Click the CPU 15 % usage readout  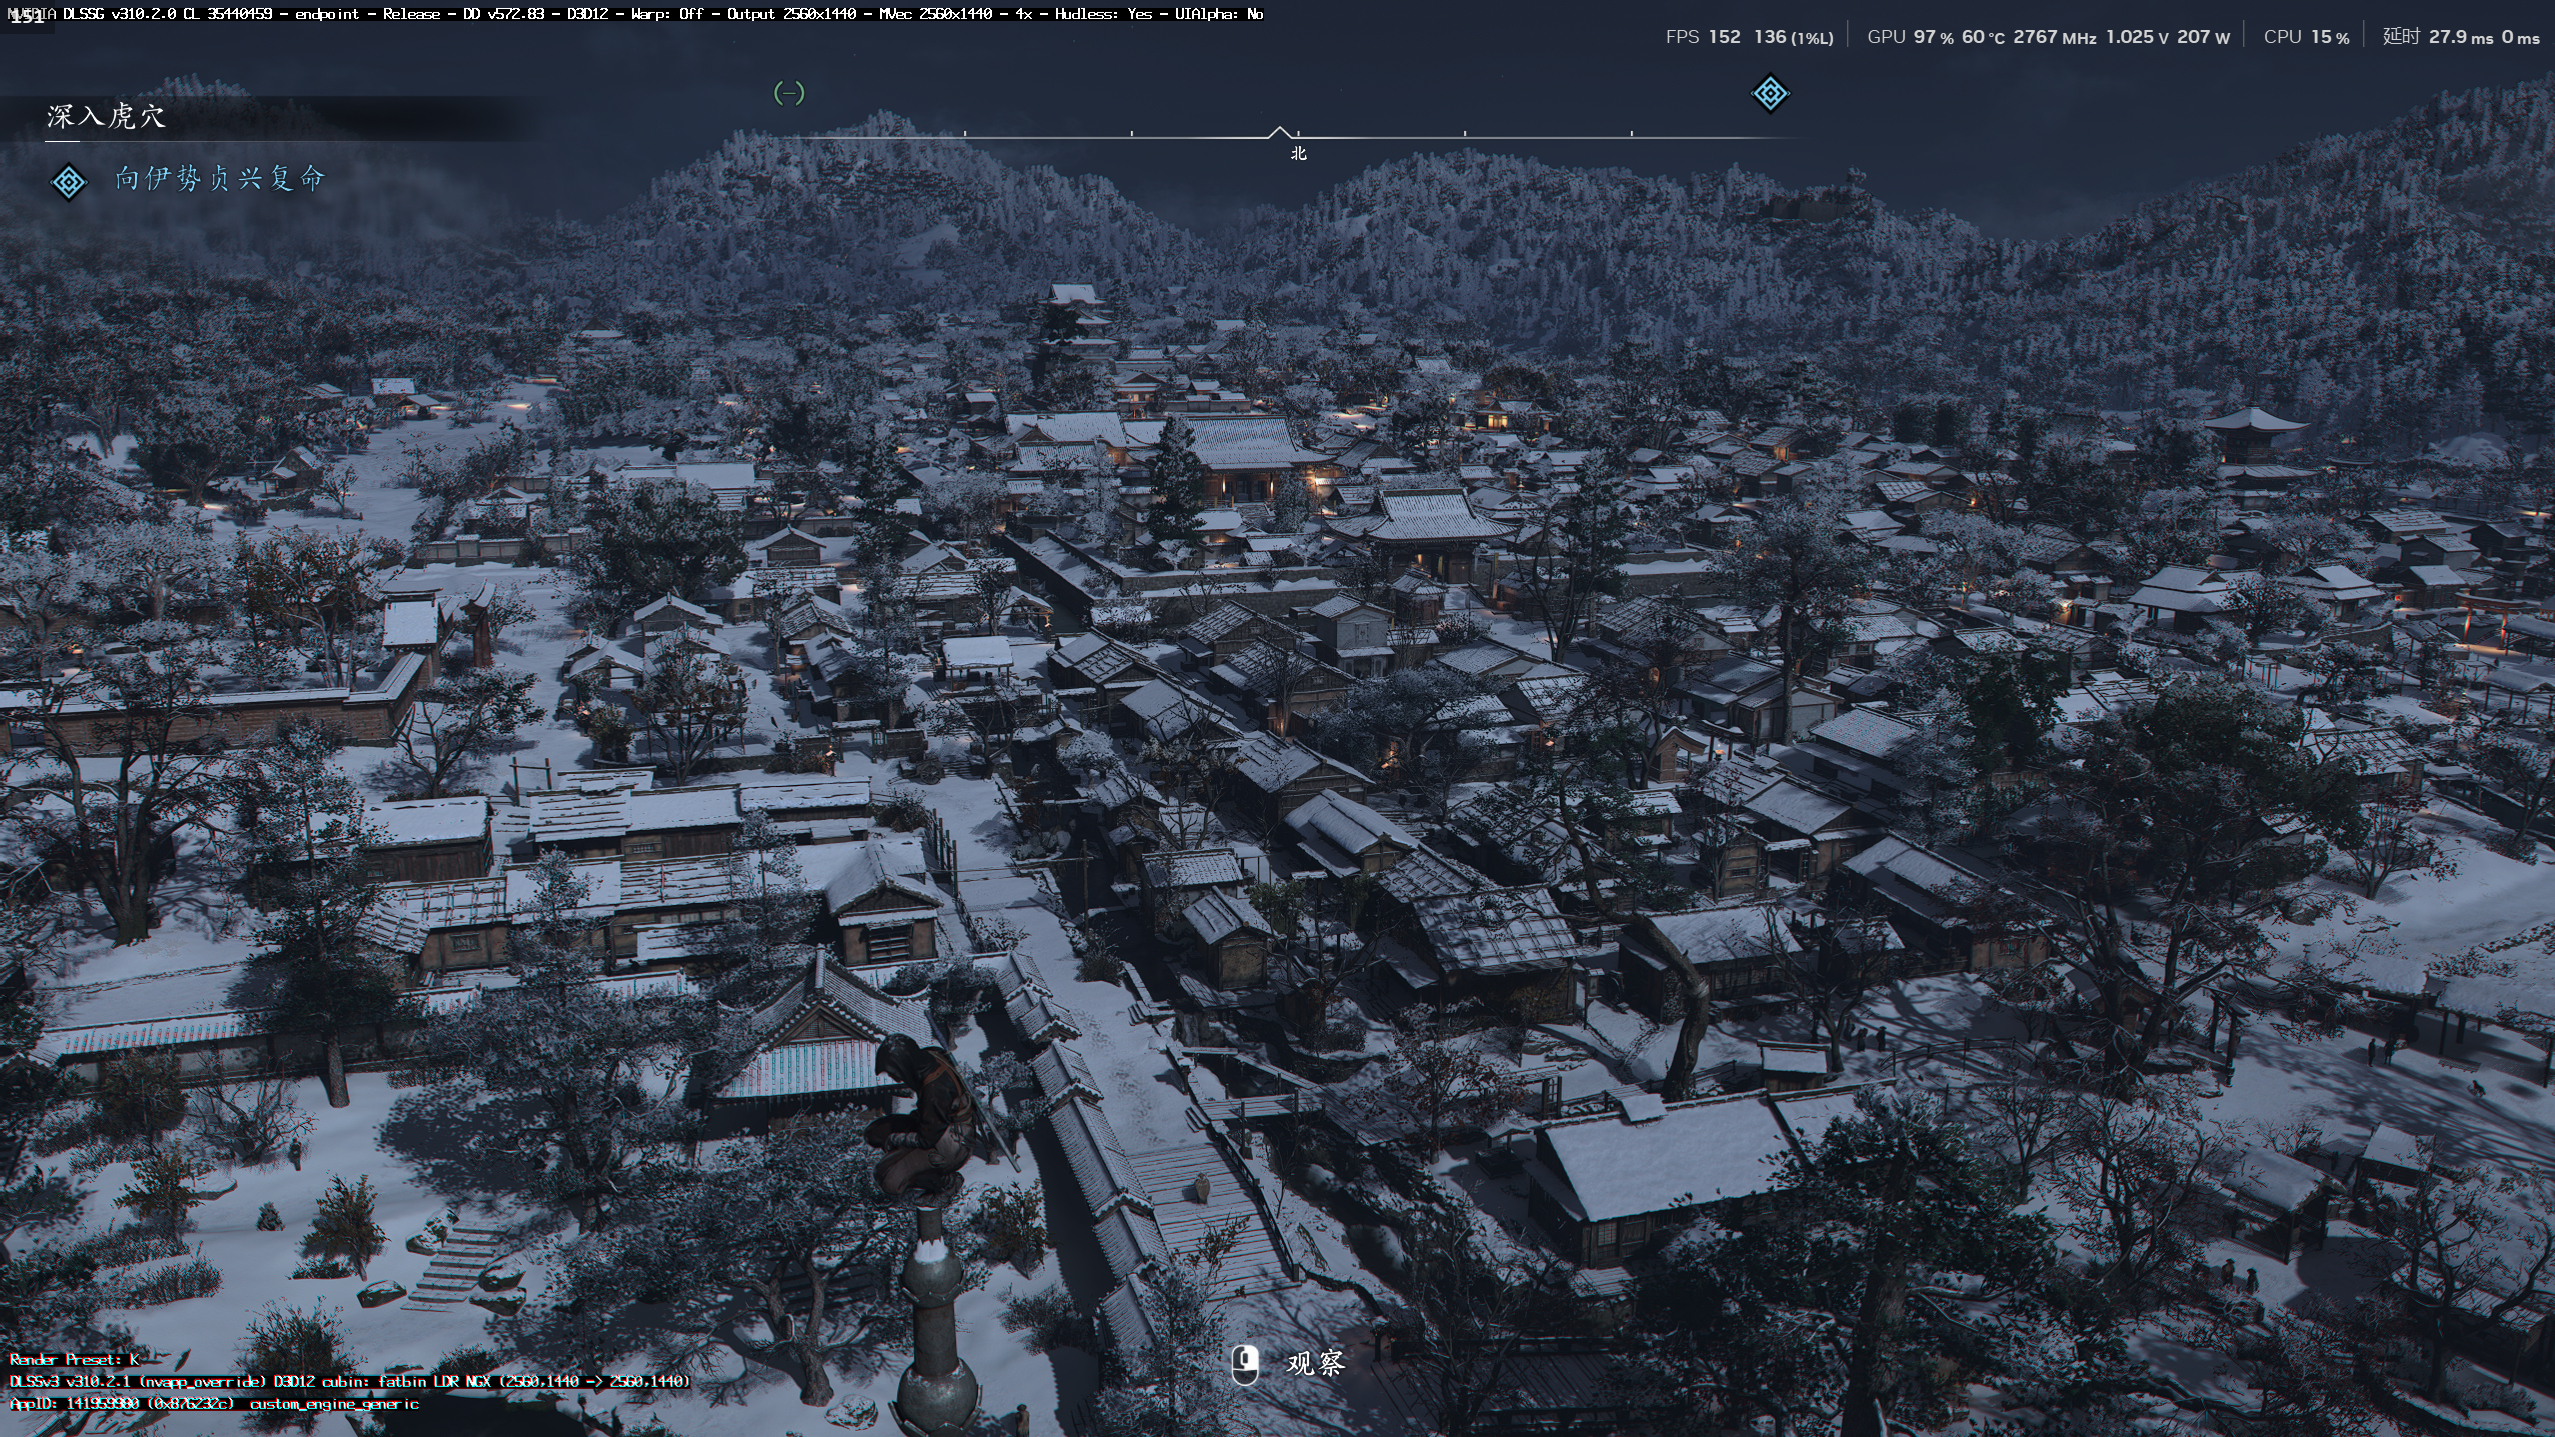click(2306, 37)
